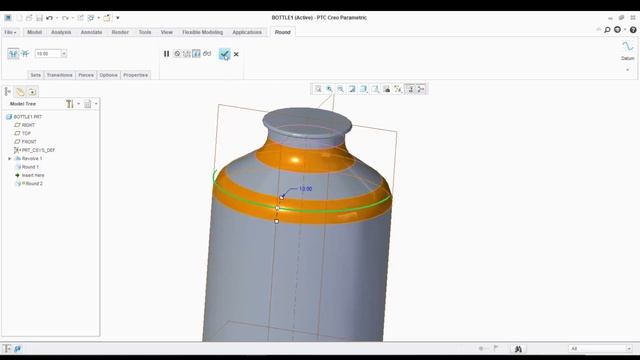Image resolution: width=640 pixels, height=360 pixels.
Task: Click the Repaint icon in graphics toolbar
Action: pyautogui.click(x=352, y=89)
